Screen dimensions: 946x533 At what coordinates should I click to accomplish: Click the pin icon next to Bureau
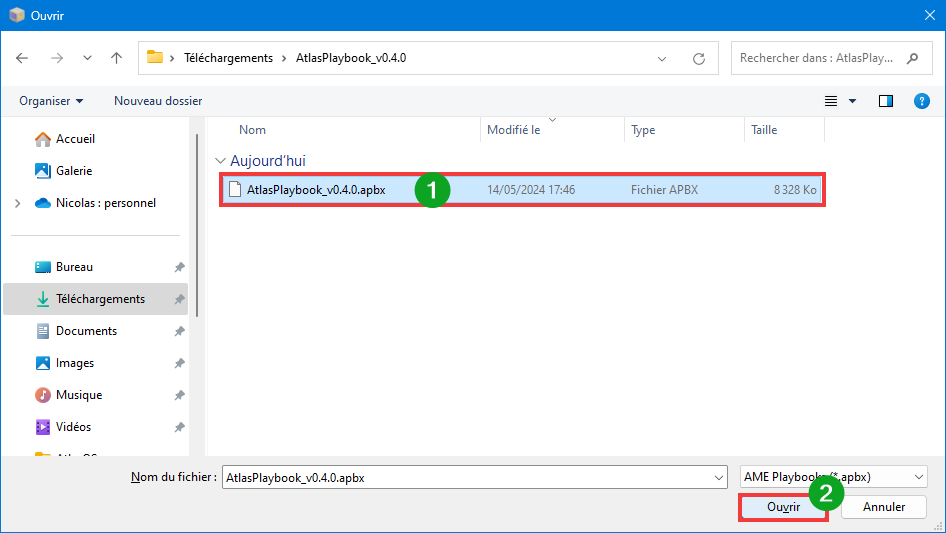(179, 267)
